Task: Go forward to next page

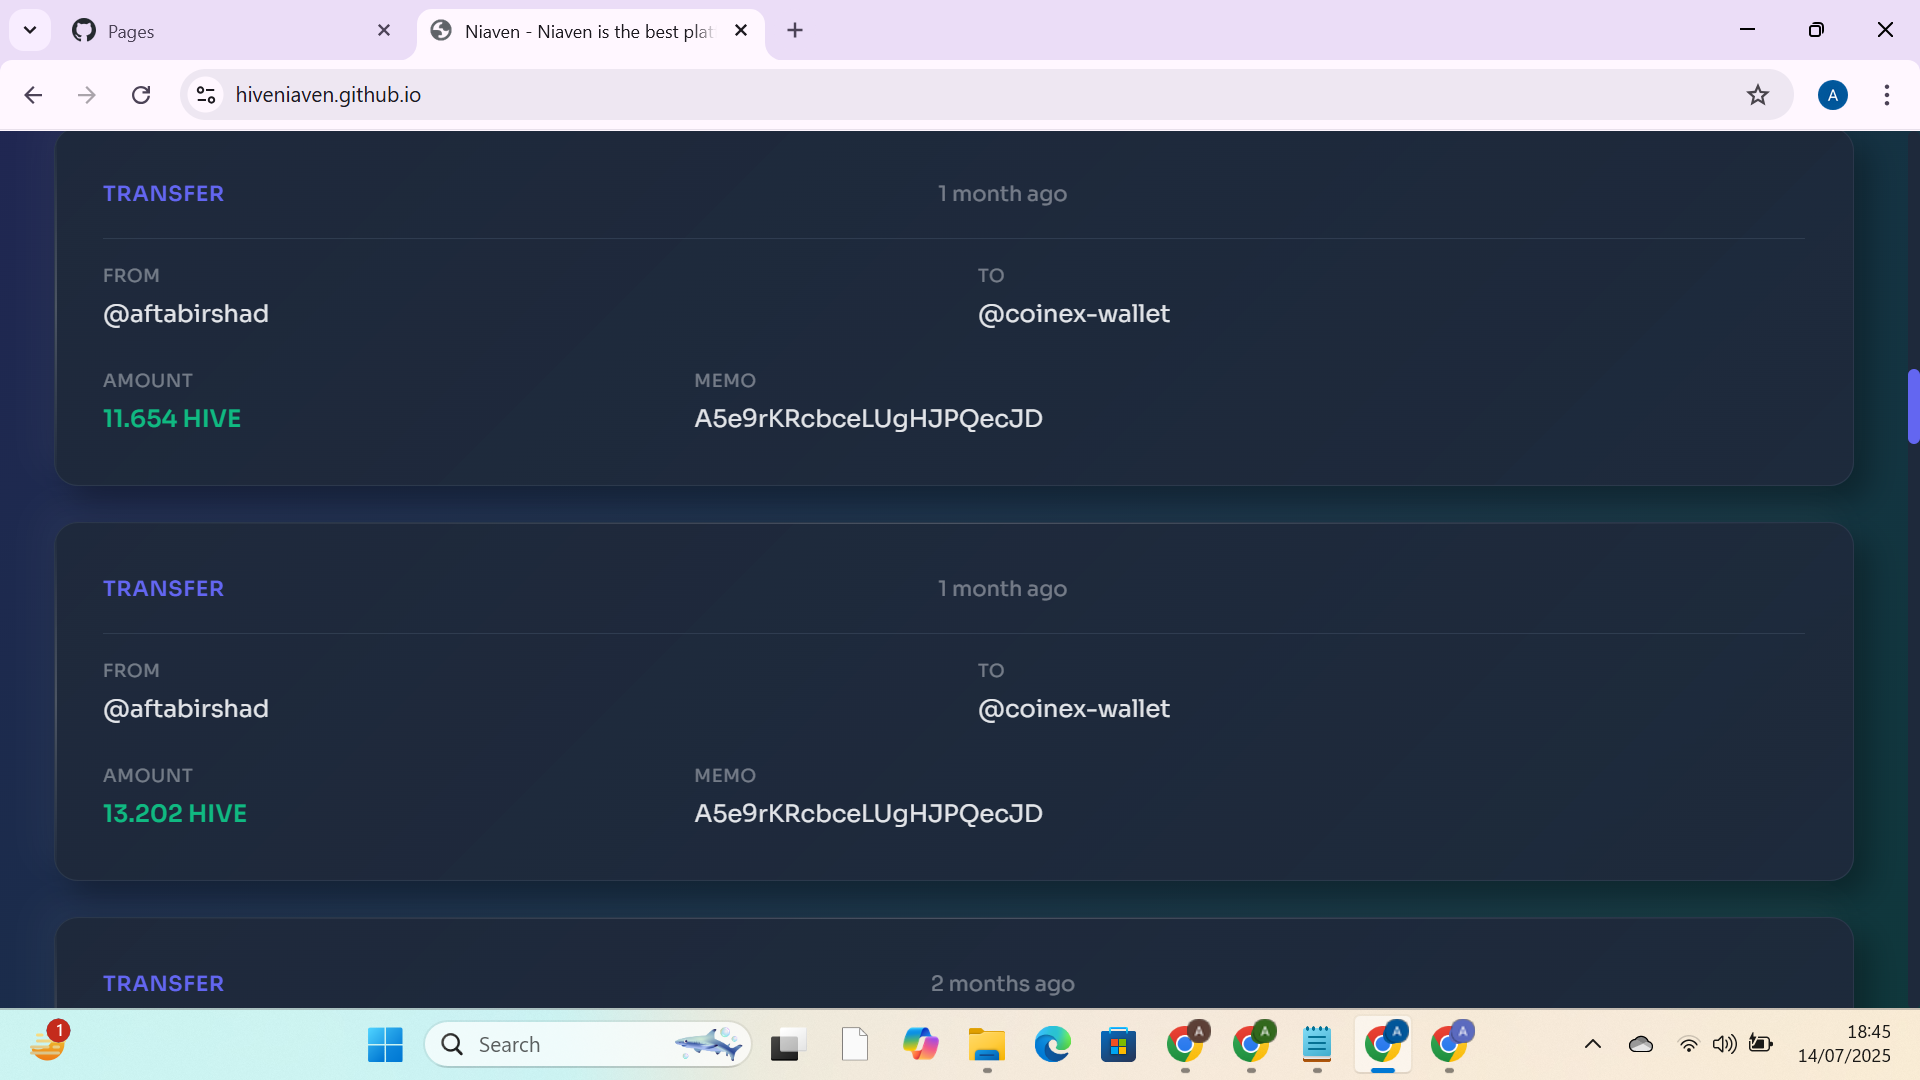Action: pos(87,95)
